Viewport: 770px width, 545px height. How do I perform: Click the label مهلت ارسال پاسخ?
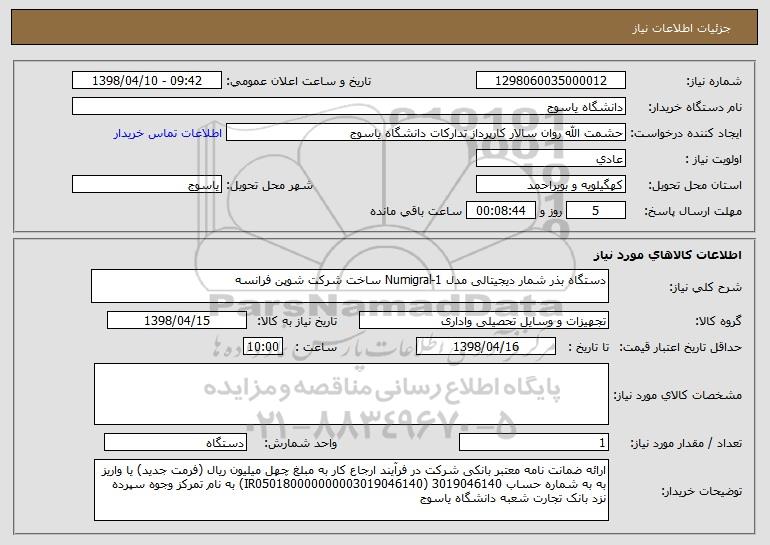(x=693, y=211)
